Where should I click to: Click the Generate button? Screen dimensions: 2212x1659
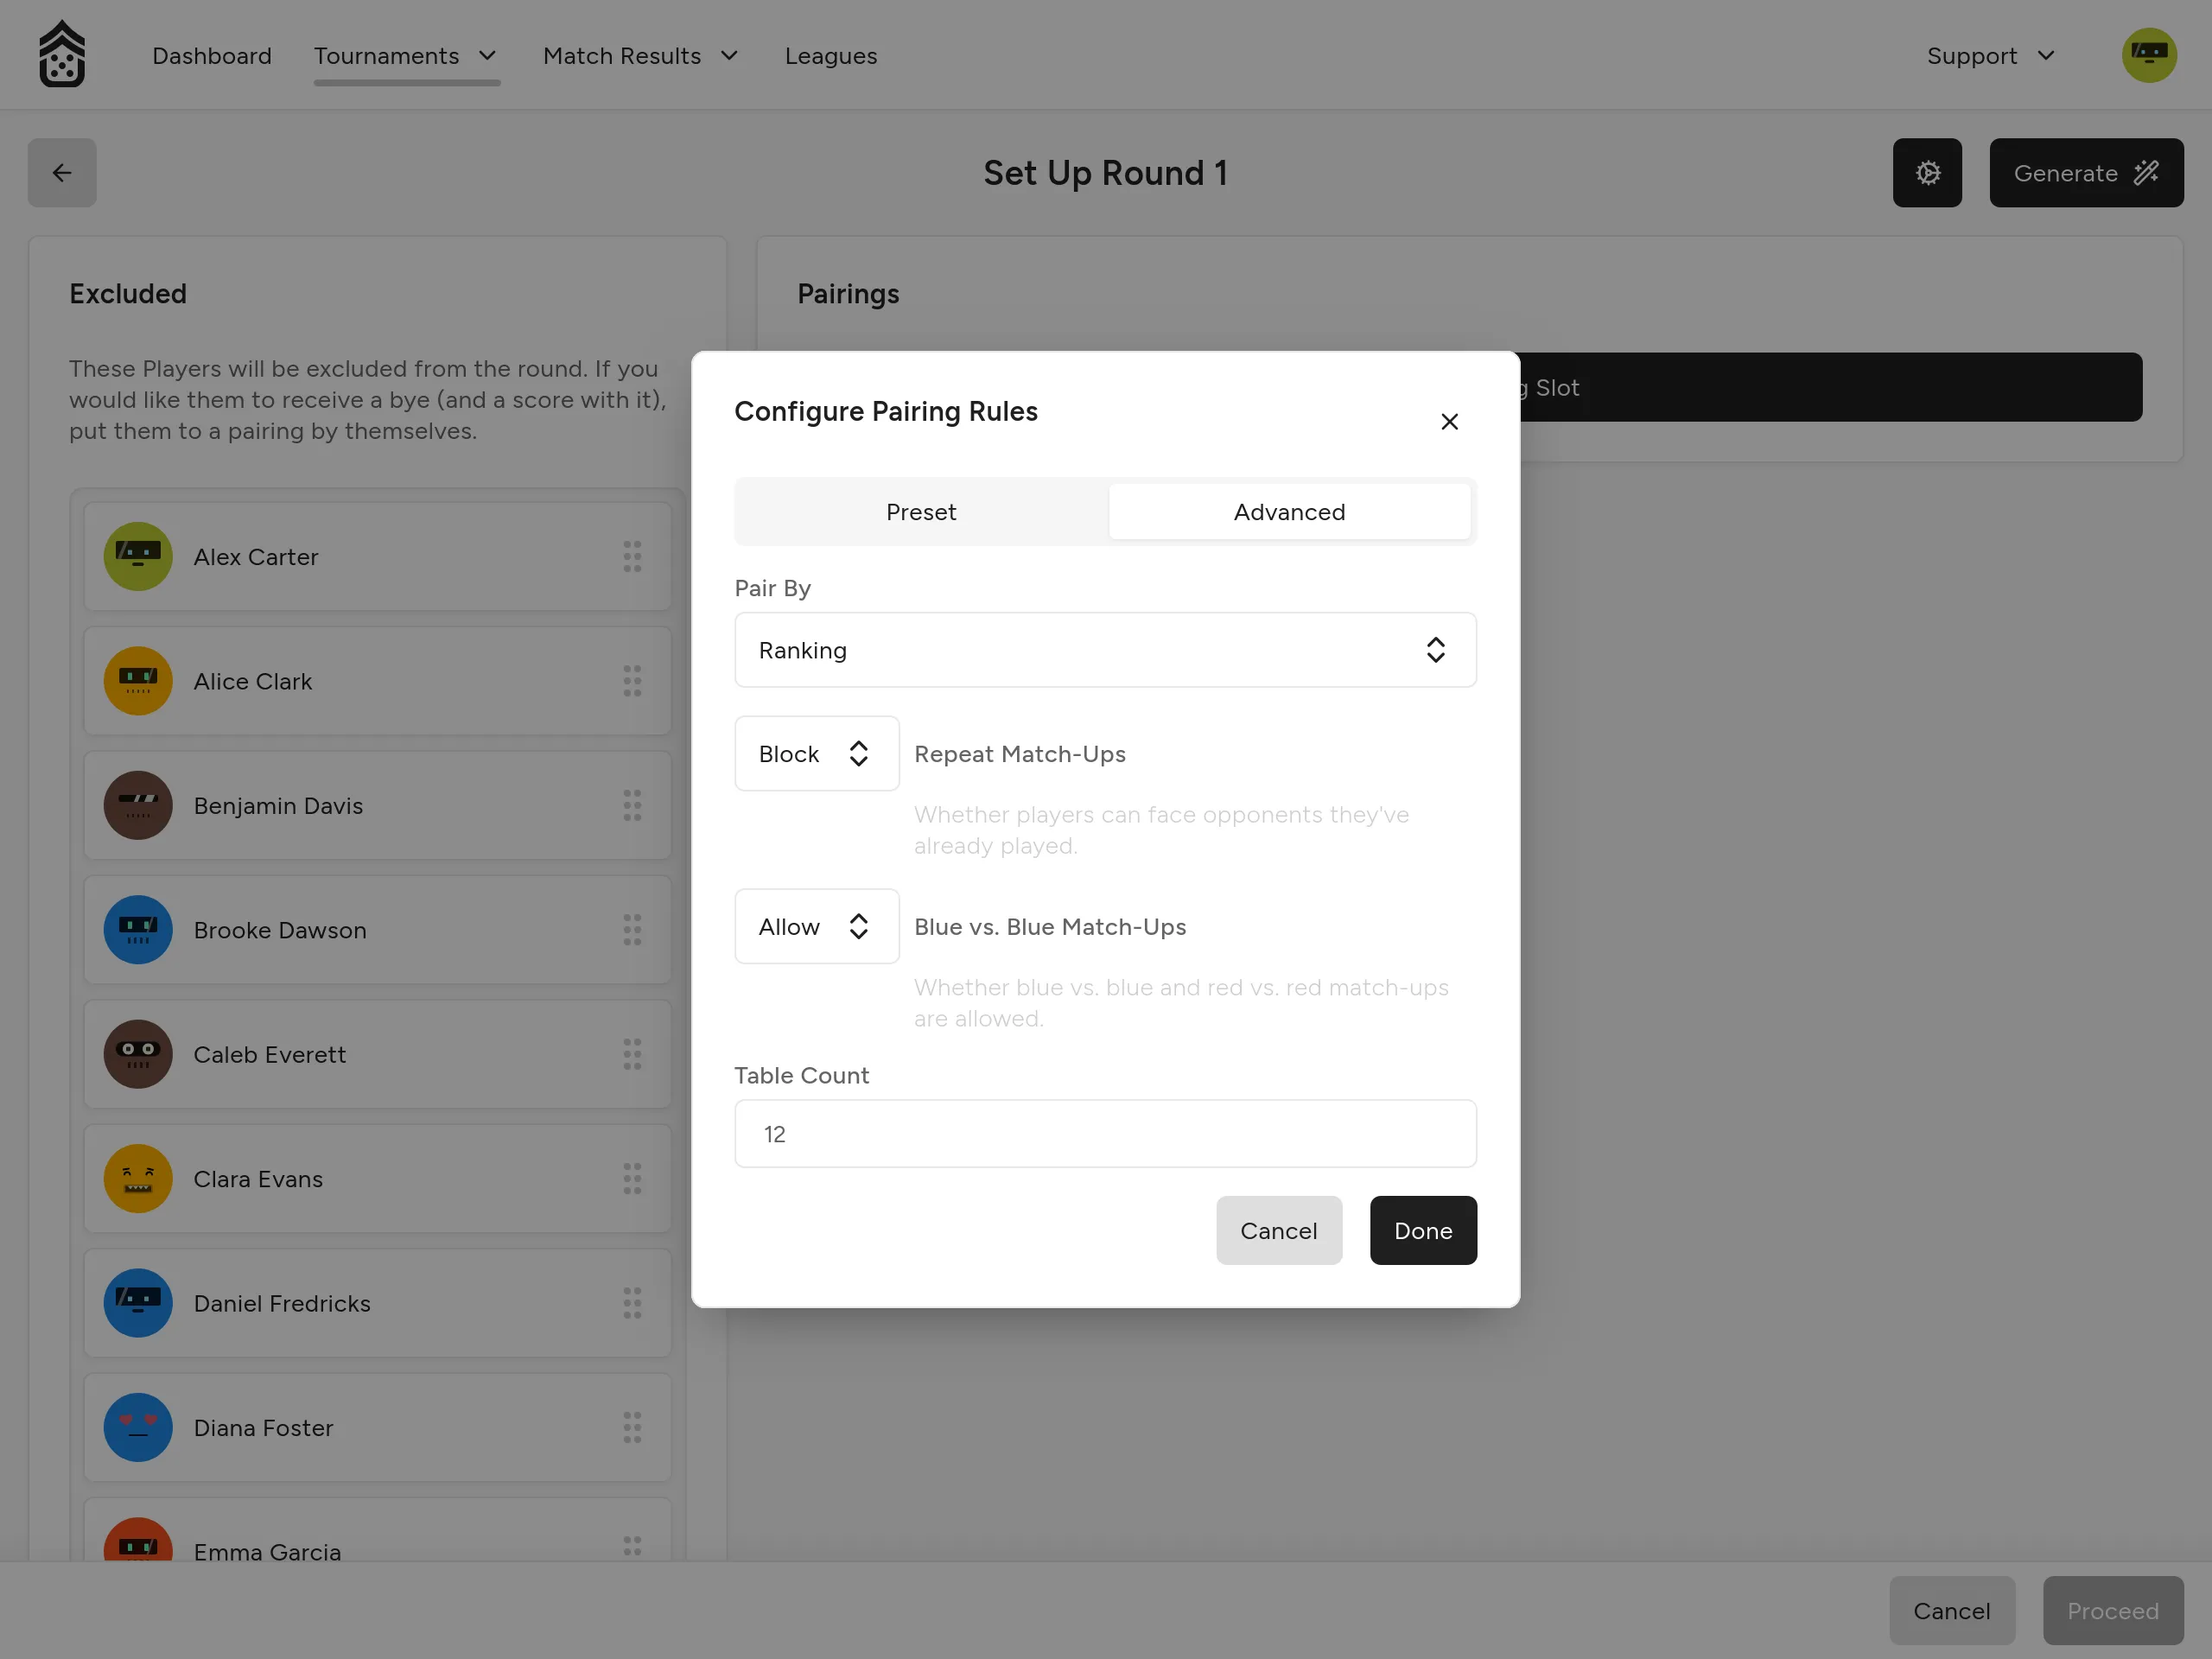[2086, 173]
